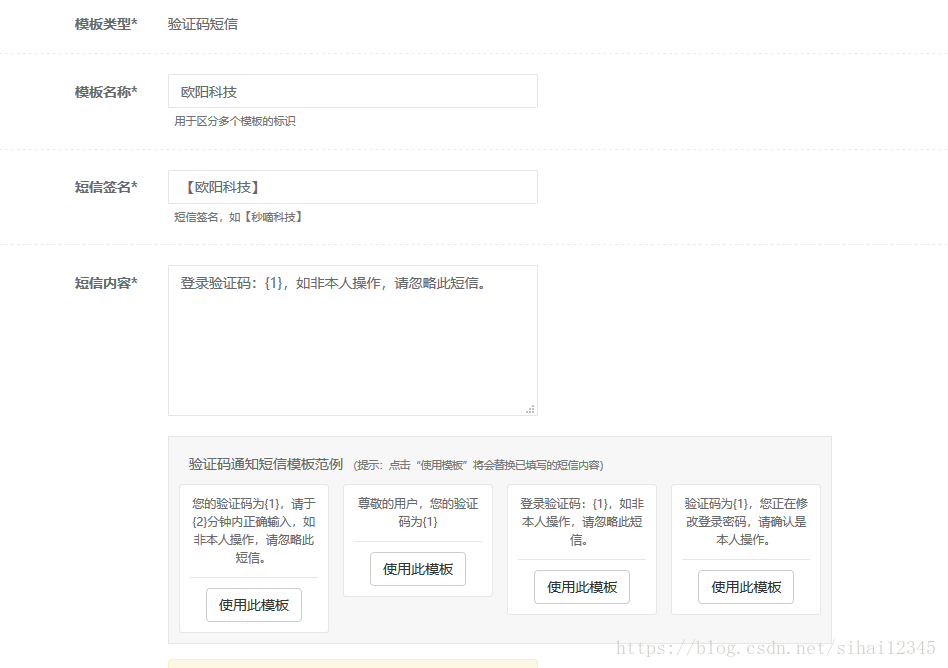The image size is (948, 668).
Task: Click 使用此模板 under the first template sample
Action: click(x=253, y=605)
